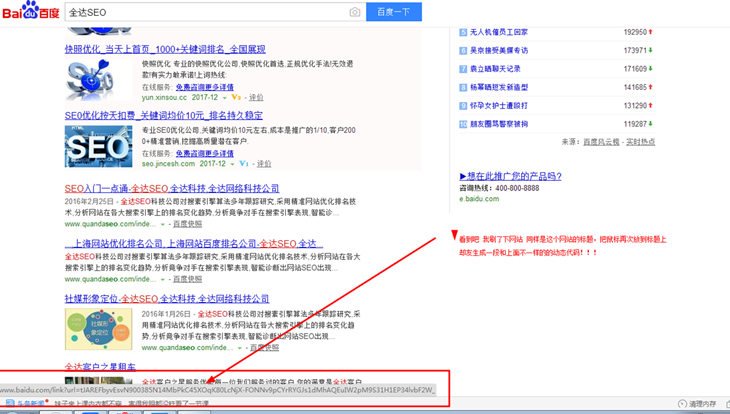The height and width of the screenshot is (414, 730).
Task: Click 免费咨询更多详情 under yun.xinsou.cc result
Action: click(x=204, y=87)
